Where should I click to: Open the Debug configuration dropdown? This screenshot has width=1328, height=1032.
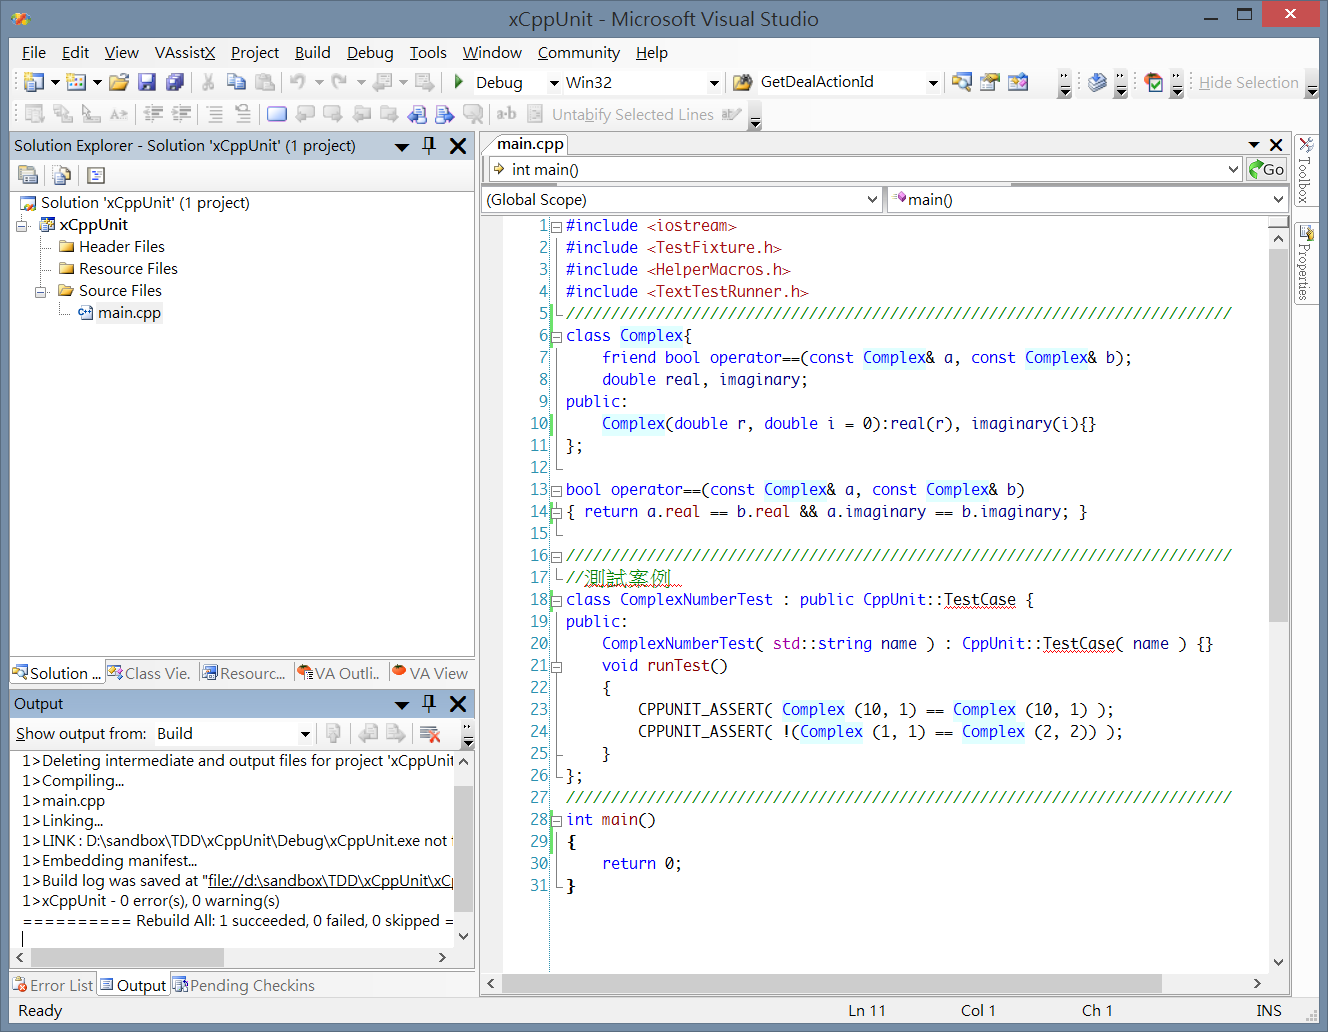point(554,83)
